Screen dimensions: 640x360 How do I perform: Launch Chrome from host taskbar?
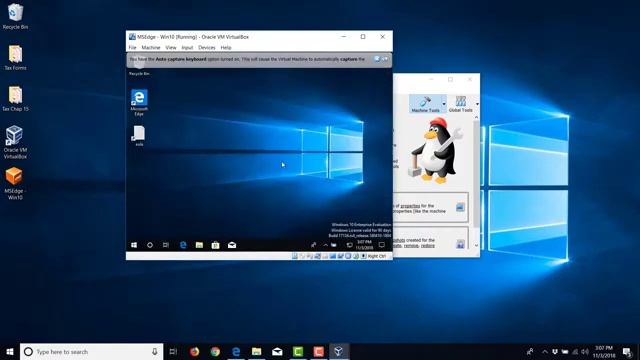pyautogui.click(x=215, y=351)
